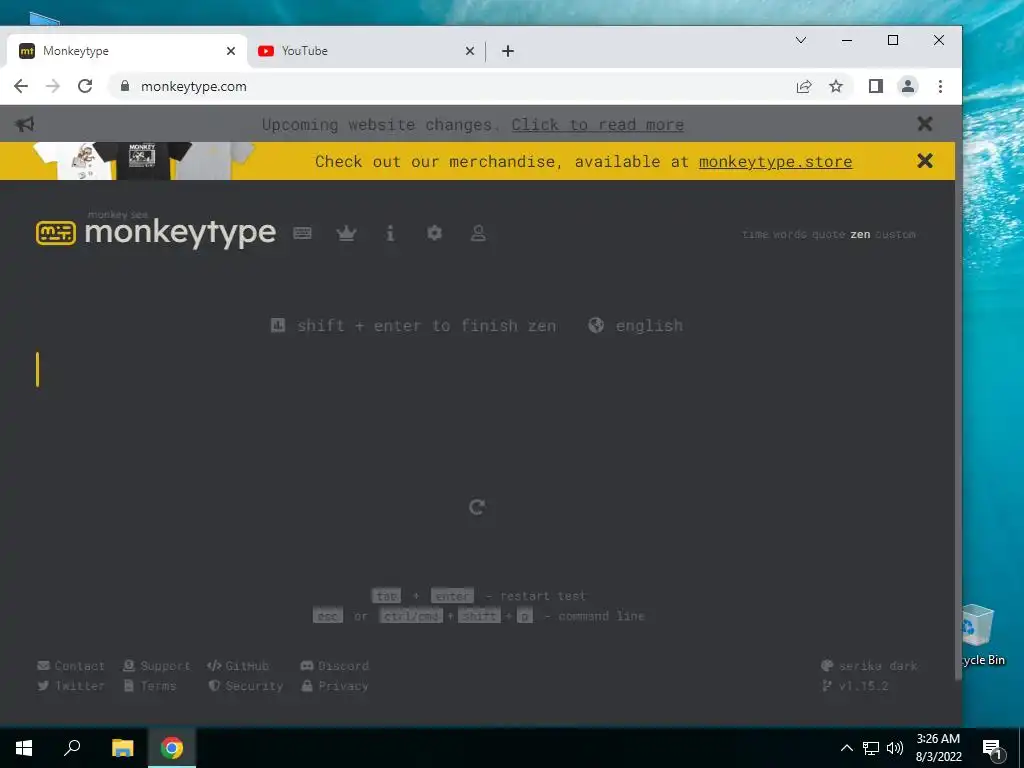Toggle the Chrome side panel
1024x768 pixels.
tap(876, 86)
